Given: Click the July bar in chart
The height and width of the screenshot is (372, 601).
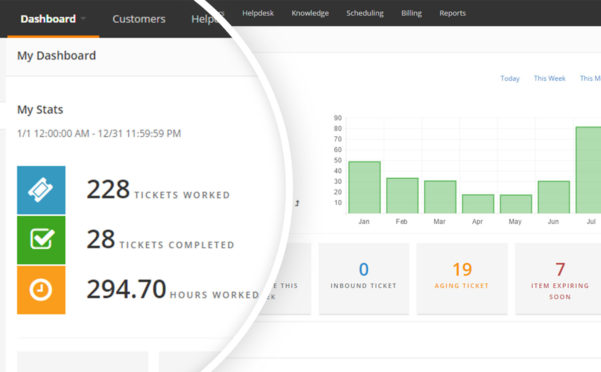Looking at the screenshot, I should 588,170.
